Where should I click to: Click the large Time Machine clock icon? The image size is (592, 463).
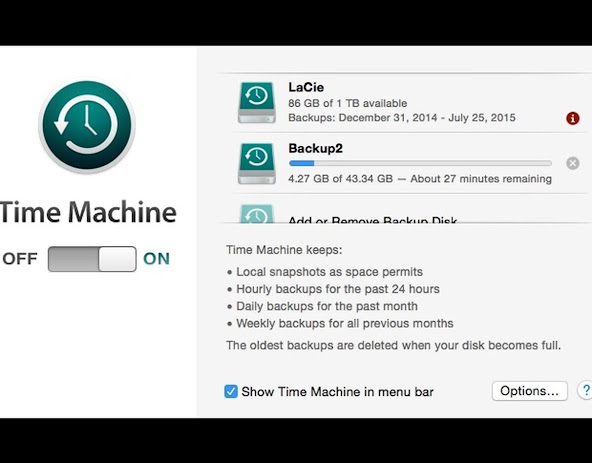(x=87, y=126)
